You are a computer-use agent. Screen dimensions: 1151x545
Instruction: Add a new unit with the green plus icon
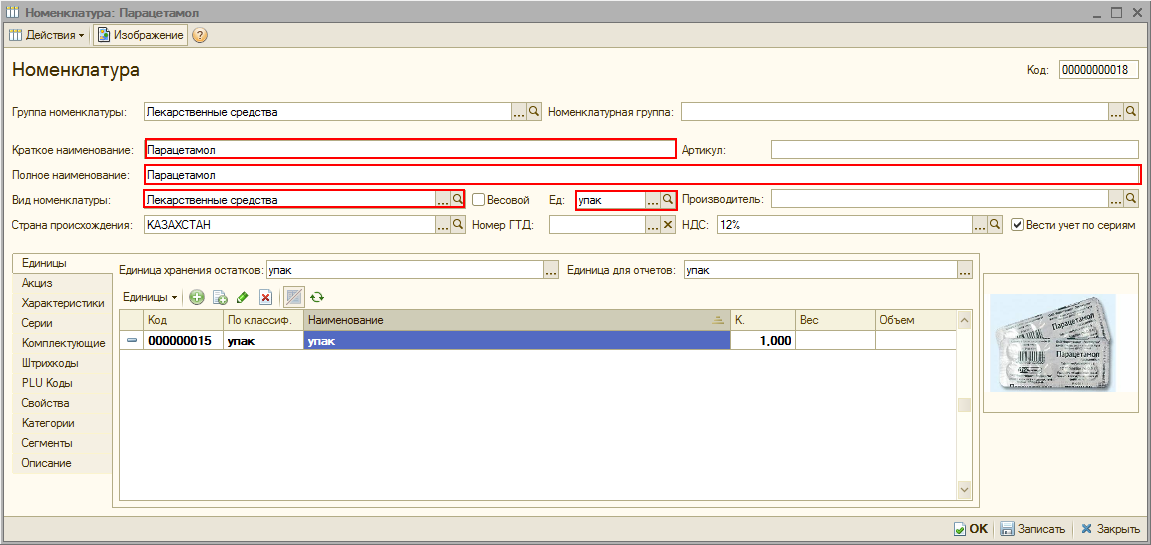coord(197,297)
